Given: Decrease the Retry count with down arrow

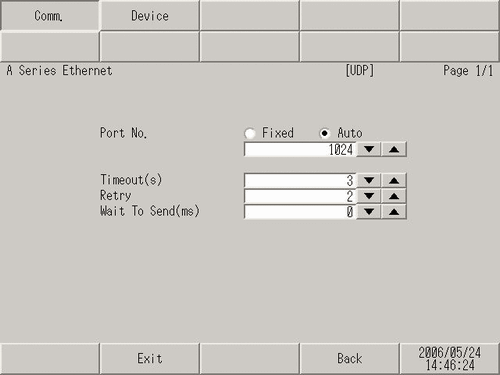Looking at the screenshot, I should click(369, 196).
